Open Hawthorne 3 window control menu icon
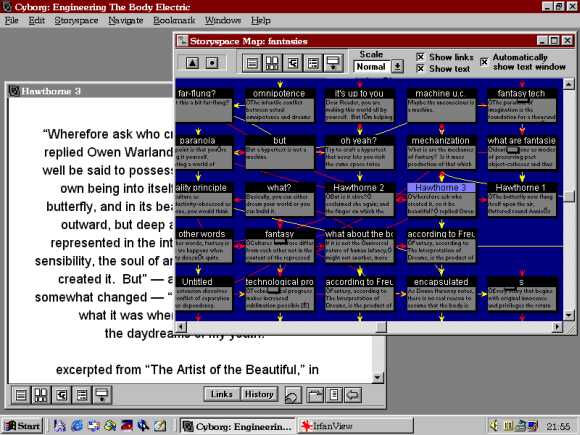The image size is (580, 435). [x=14, y=91]
